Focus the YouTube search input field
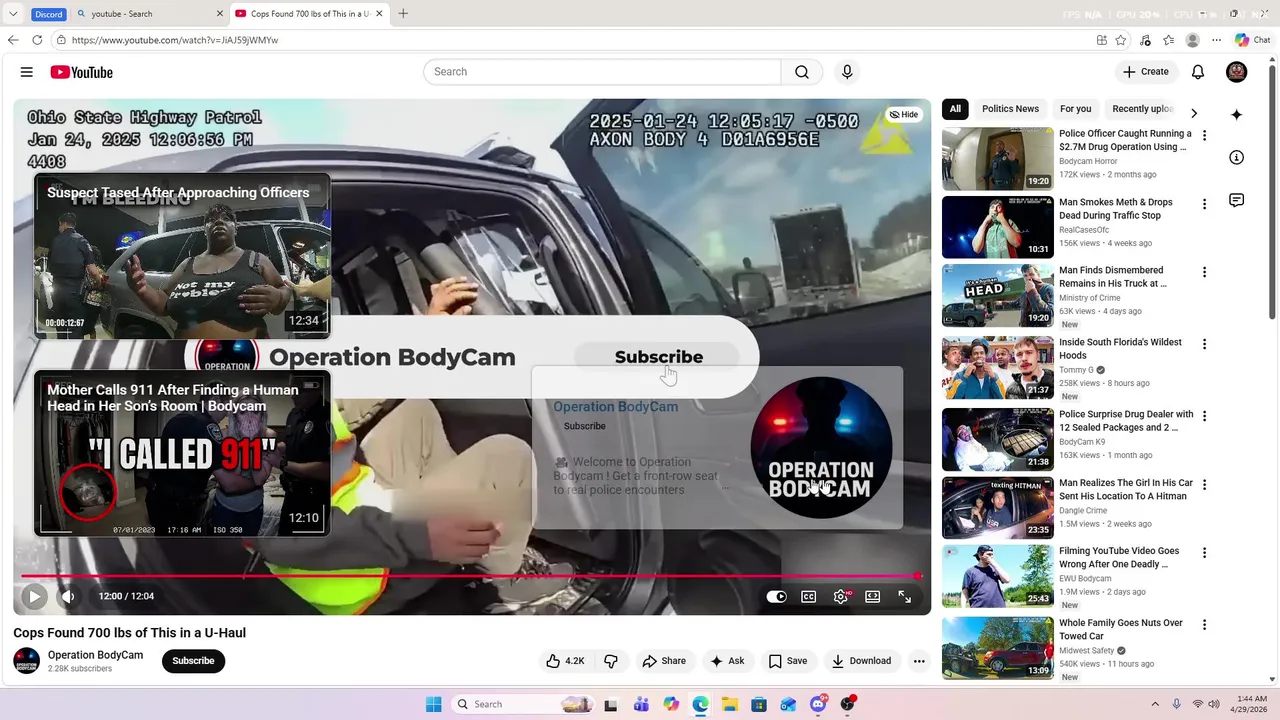Image resolution: width=1280 pixels, height=720 pixels. click(603, 72)
